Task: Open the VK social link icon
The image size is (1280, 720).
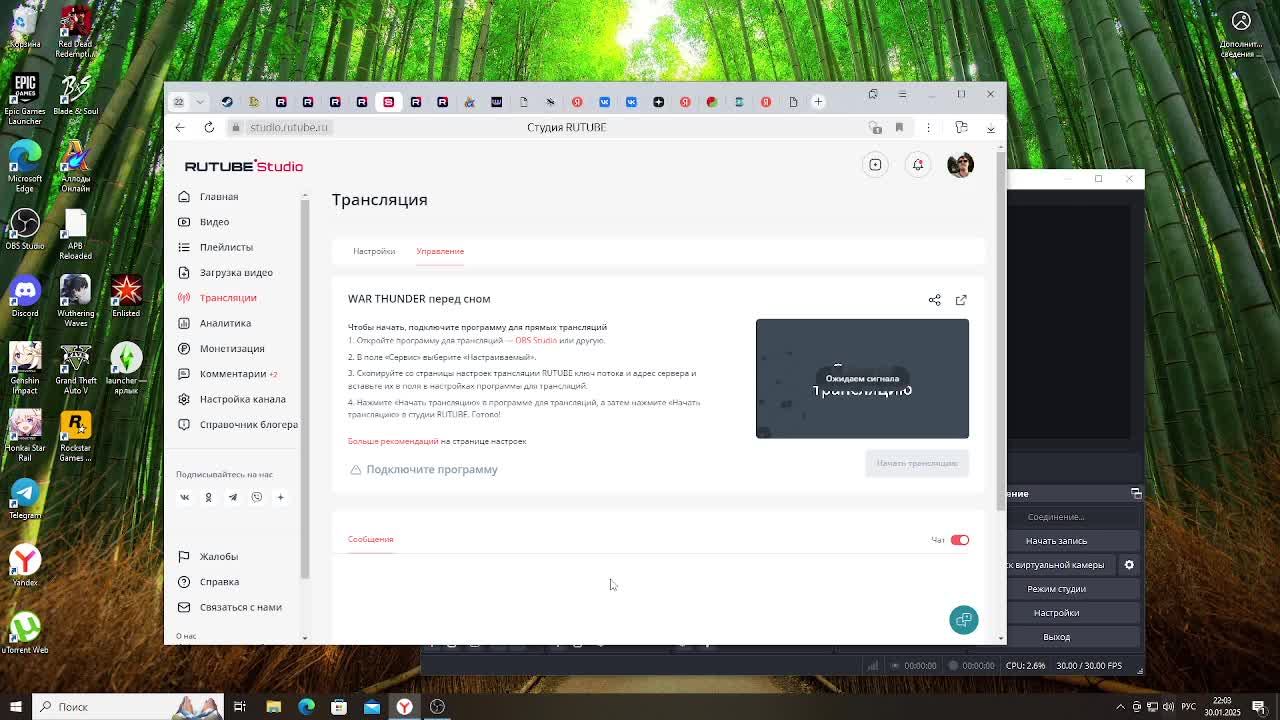Action: (184, 497)
